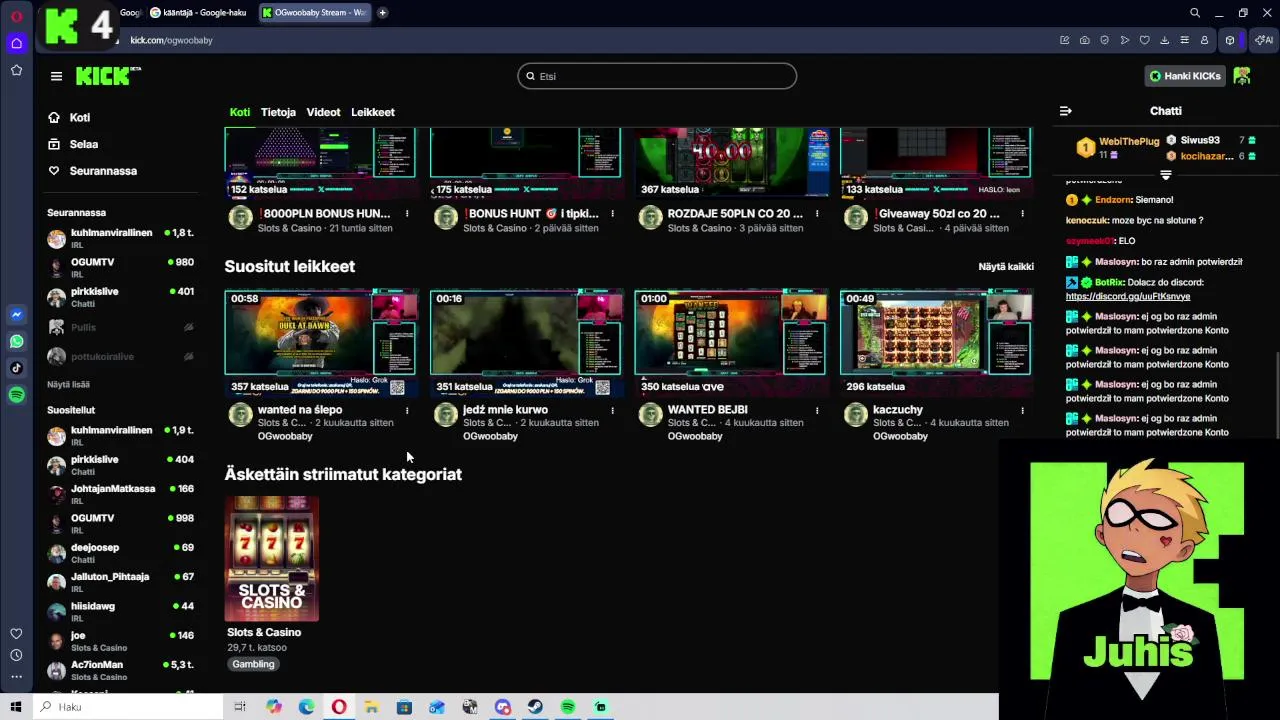Viewport: 1280px width, 720px height.
Task: Click the chat panel scrollbar
Action: 1276,396
